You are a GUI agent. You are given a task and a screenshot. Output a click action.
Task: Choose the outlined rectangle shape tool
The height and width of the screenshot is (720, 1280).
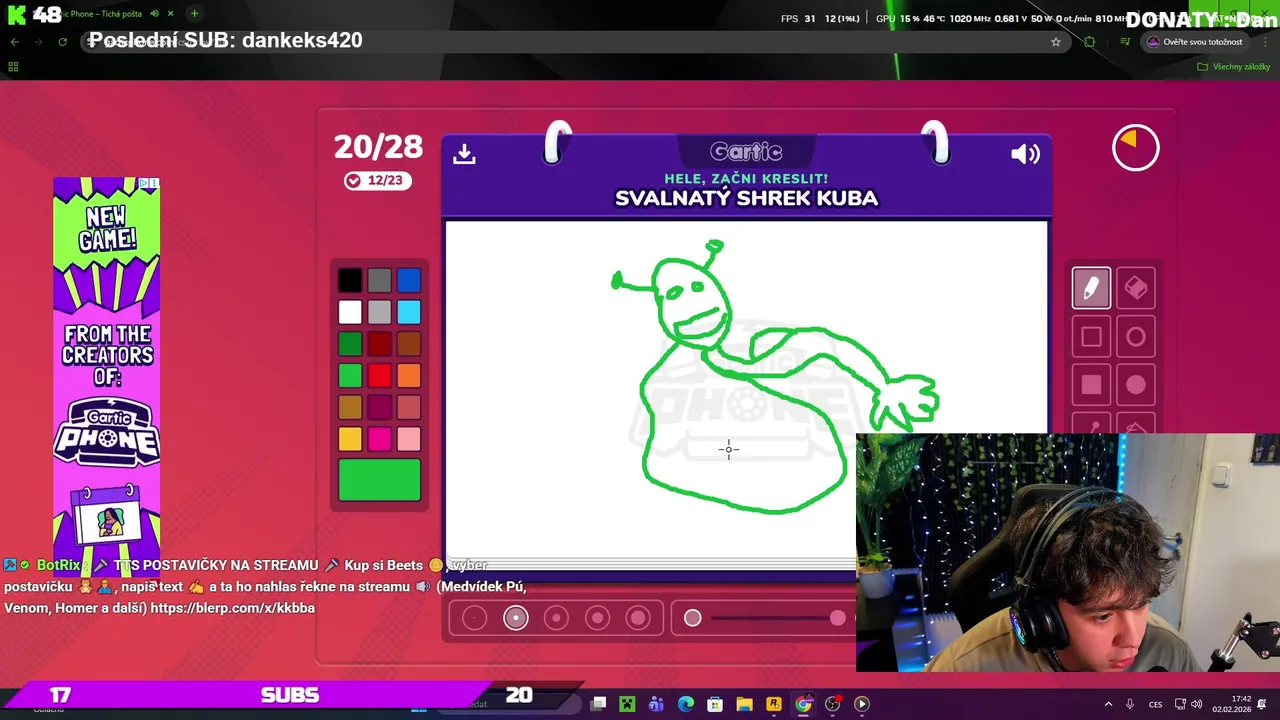(x=1091, y=337)
